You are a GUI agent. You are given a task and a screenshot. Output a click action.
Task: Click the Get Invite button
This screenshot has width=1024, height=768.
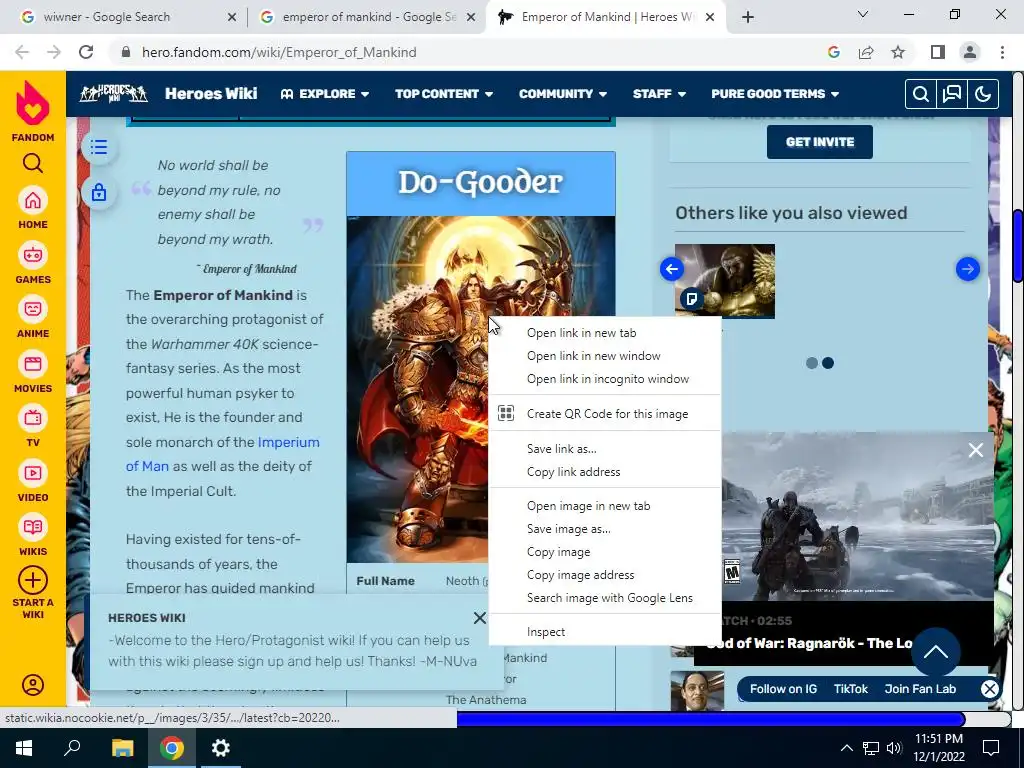(820, 142)
